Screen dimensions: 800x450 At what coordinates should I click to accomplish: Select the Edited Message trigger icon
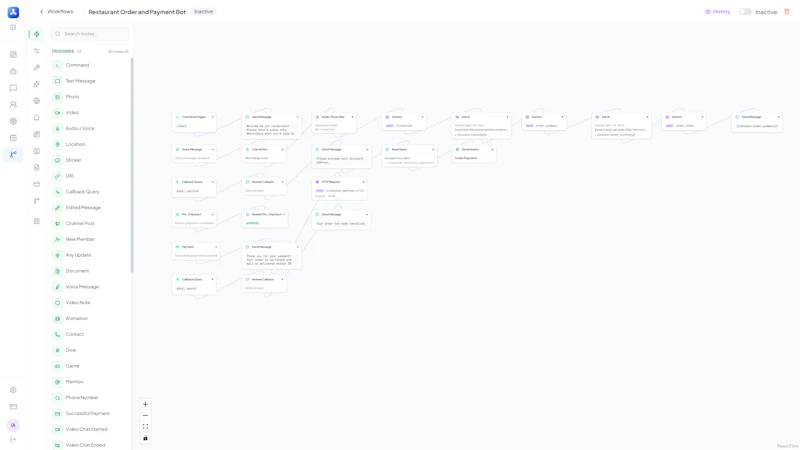pos(57,208)
